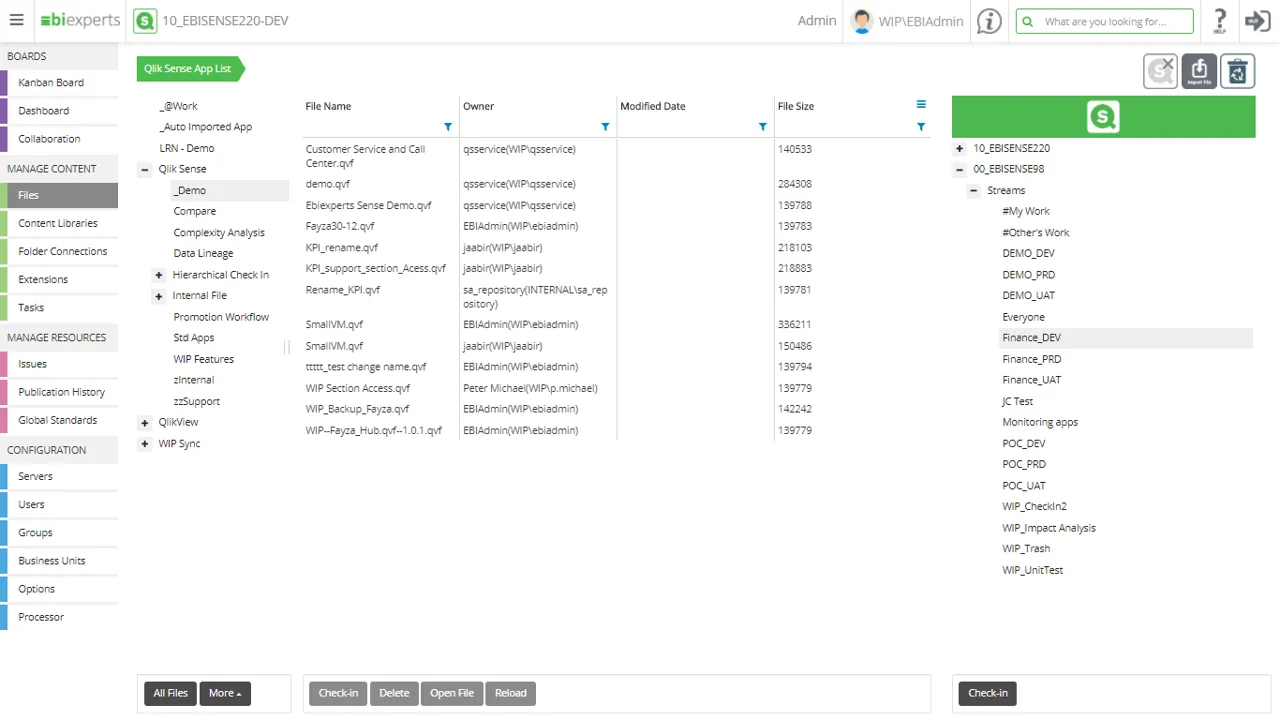Viewport: 1280px width, 720px height.
Task: Select the DEMO_PRD stream
Action: tap(1028, 275)
